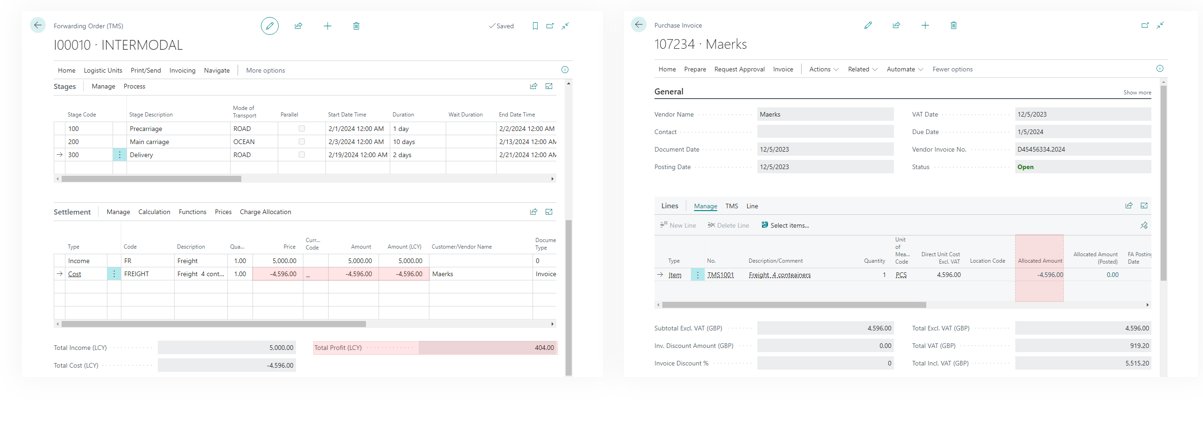Open row options for Delivery stage 300

pyautogui.click(x=119, y=155)
